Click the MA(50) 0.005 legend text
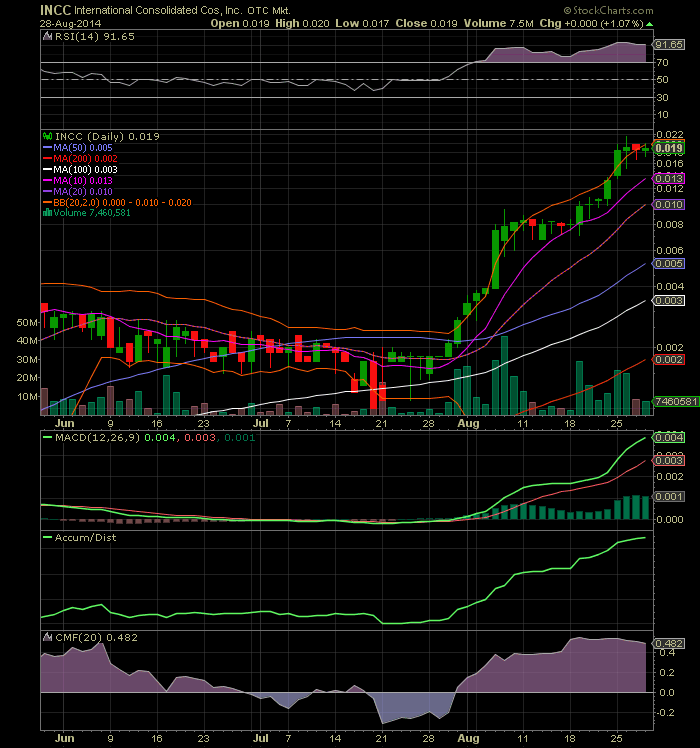700x748 pixels. (x=83, y=147)
